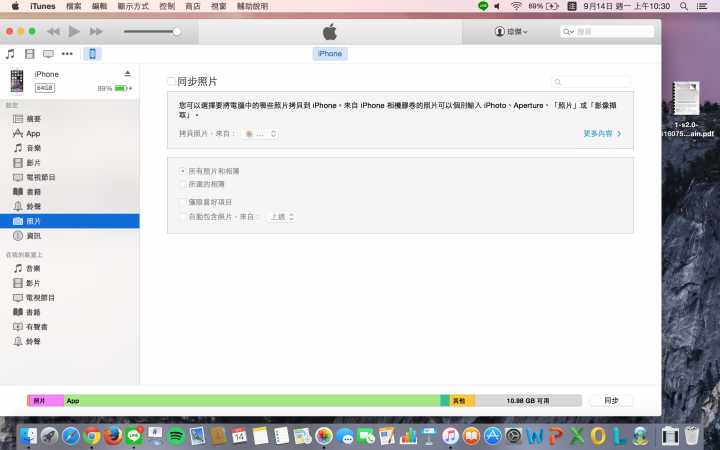Open Photos app from the Dock
The height and width of the screenshot is (450, 720).
[x=324, y=436]
